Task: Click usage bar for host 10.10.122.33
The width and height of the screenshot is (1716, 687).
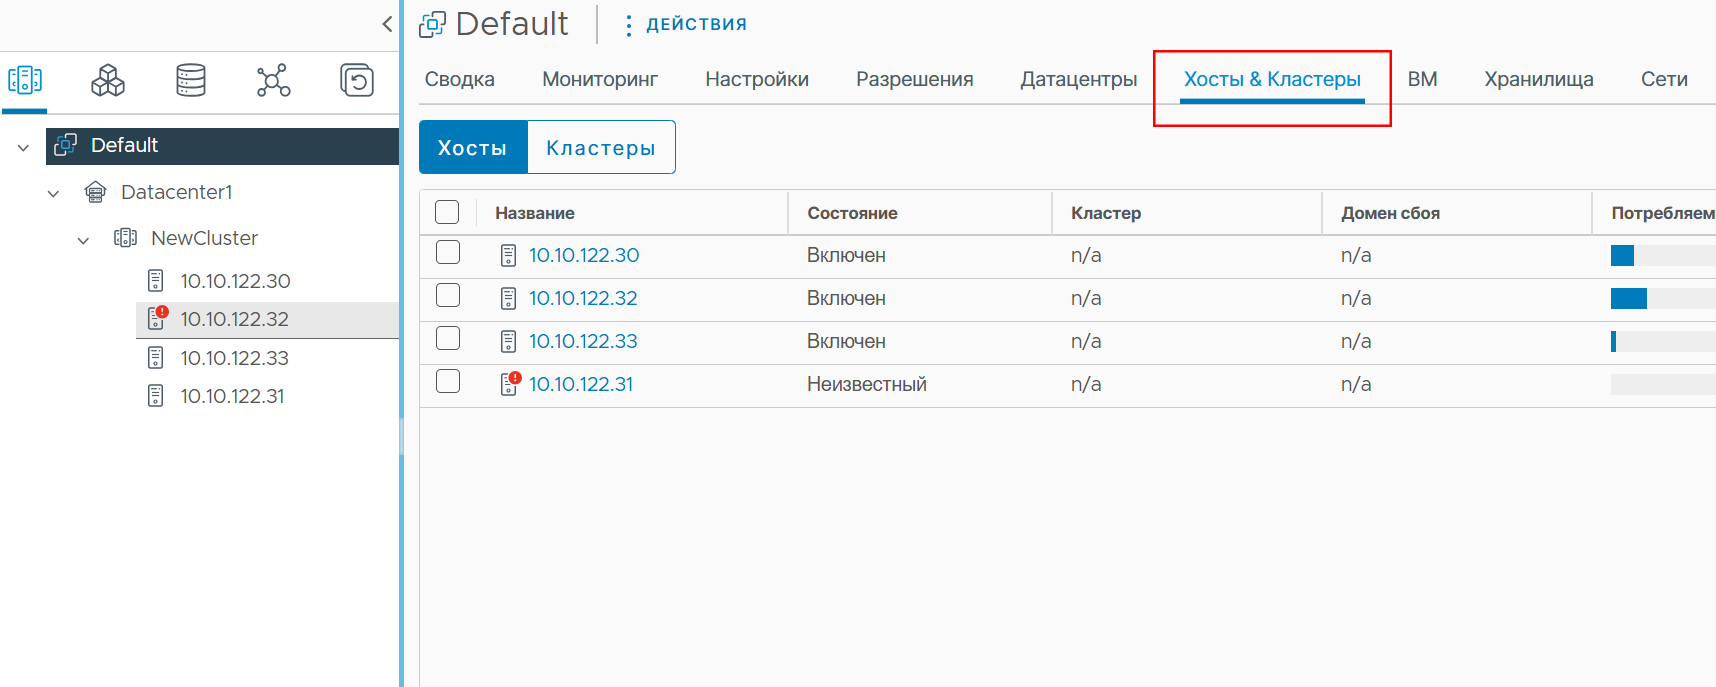Action: [1663, 341]
